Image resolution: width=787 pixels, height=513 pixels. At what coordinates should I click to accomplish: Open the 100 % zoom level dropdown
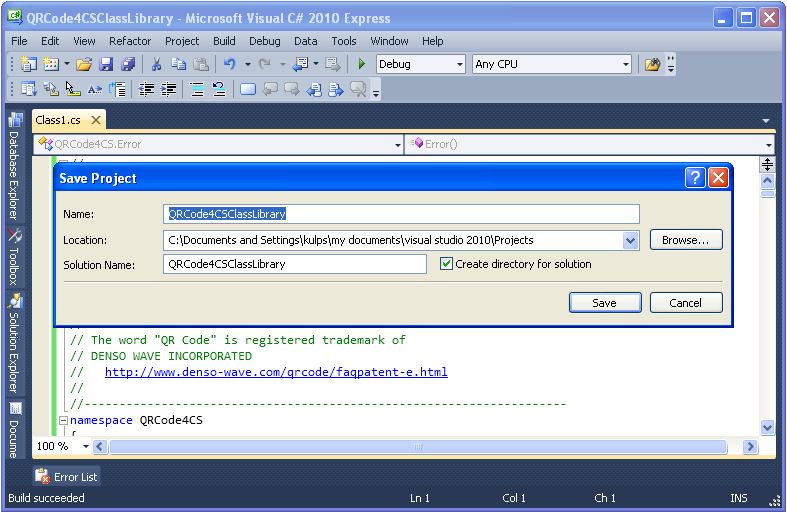coord(86,446)
